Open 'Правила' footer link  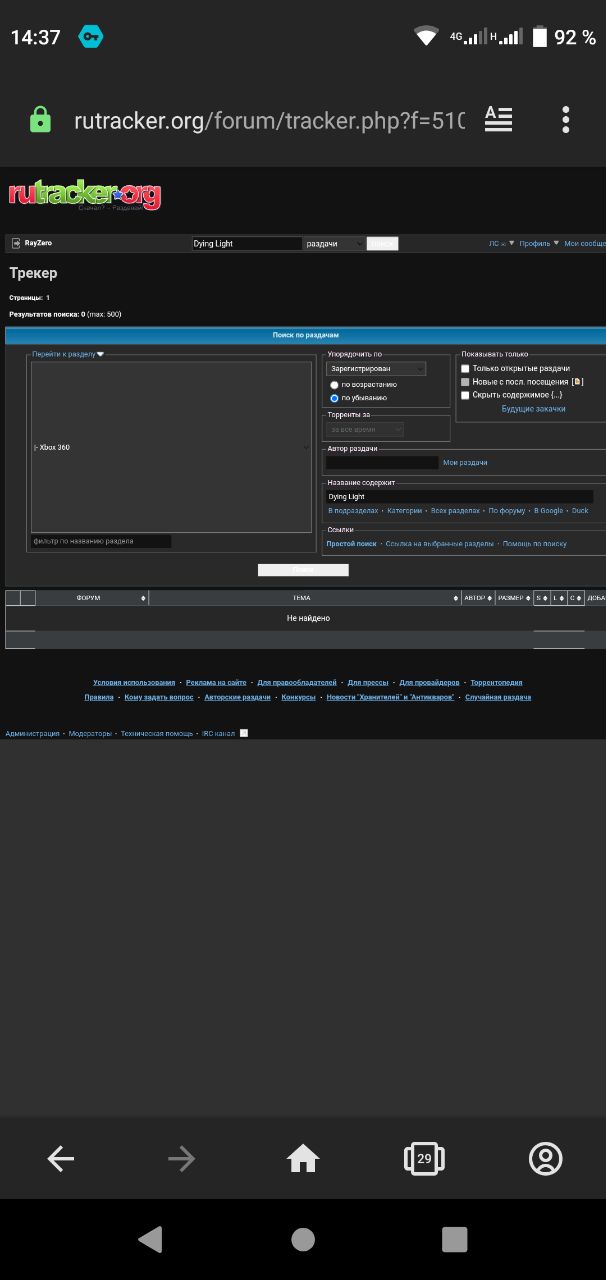[x=99, y=697]
